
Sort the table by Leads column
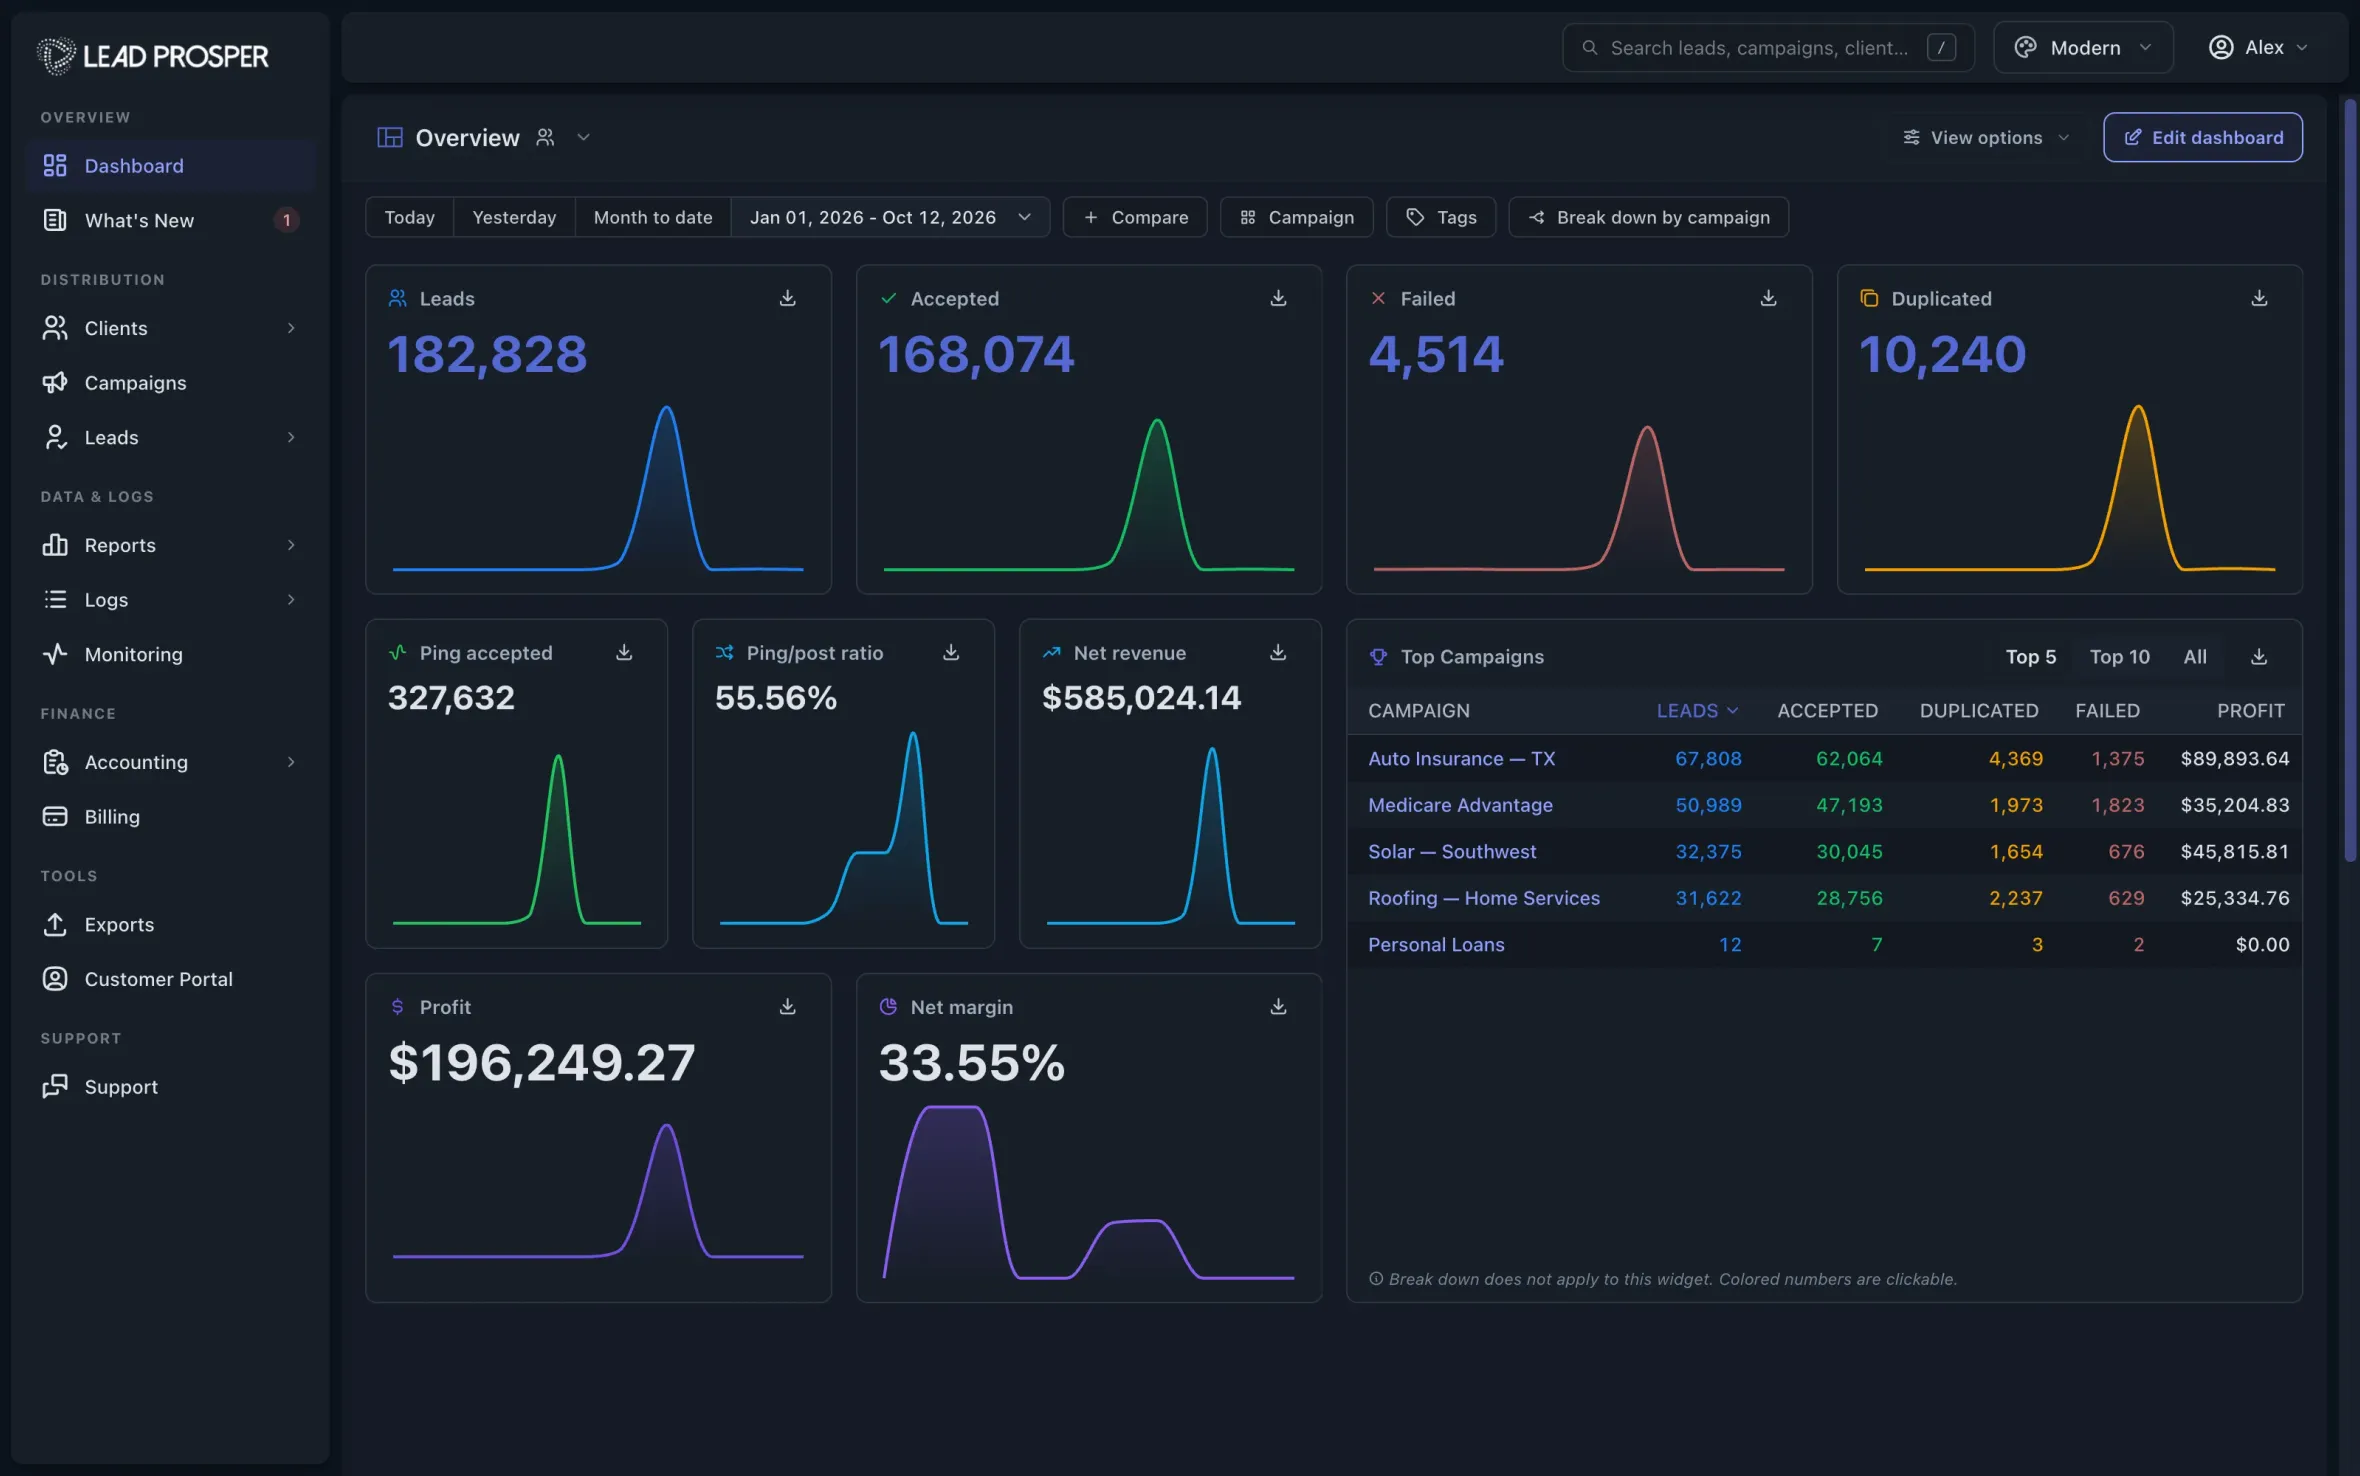pyautogui.click(x=1697, y=710)
